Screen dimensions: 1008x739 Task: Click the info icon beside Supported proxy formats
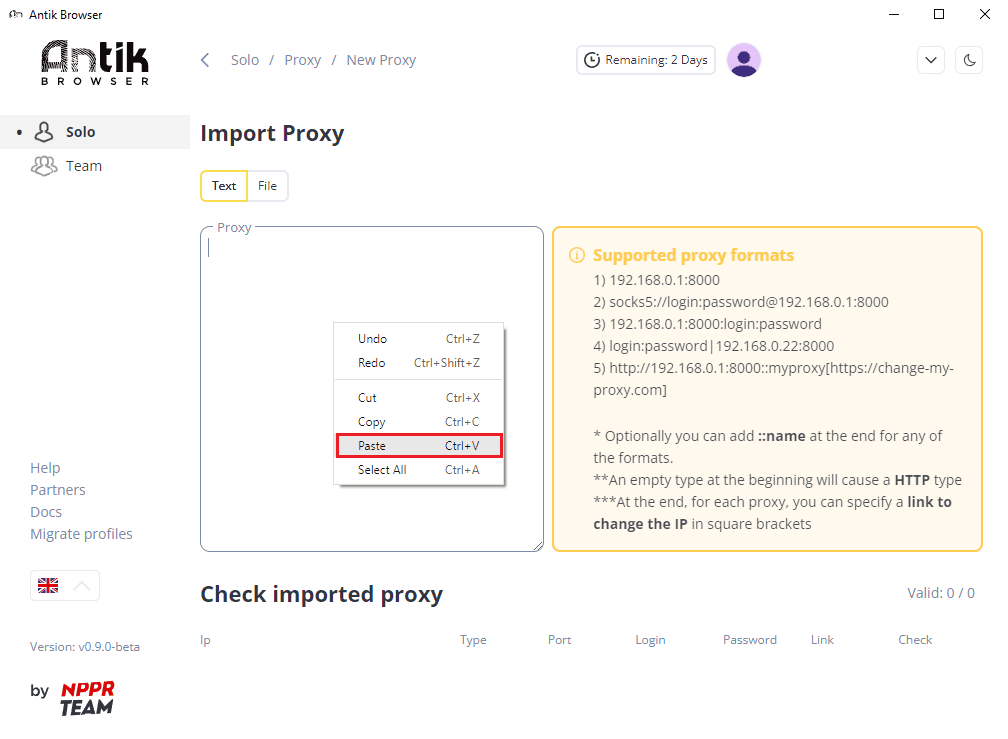tap(577, 255)
